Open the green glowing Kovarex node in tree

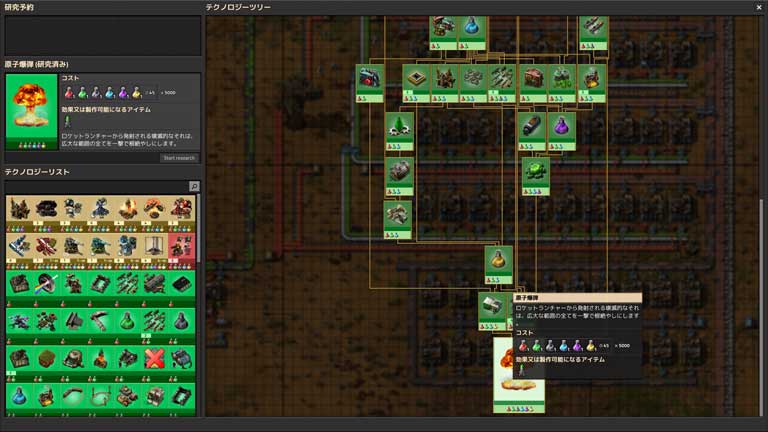[x=535, y=176]
